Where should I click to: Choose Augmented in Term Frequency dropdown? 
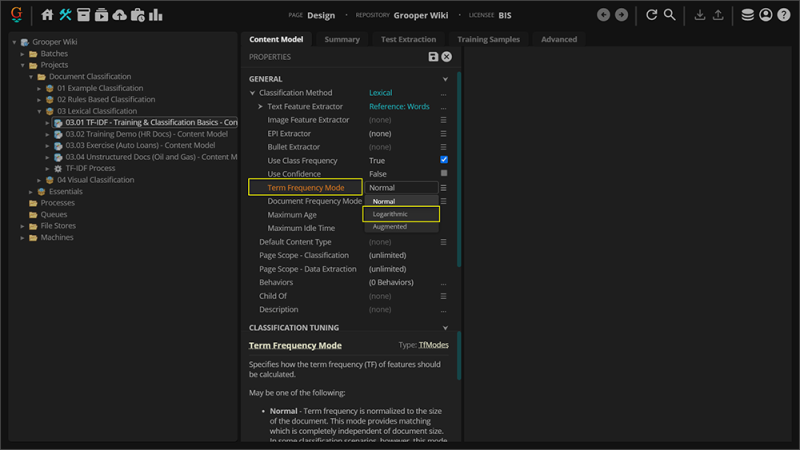tap(390, 227)
